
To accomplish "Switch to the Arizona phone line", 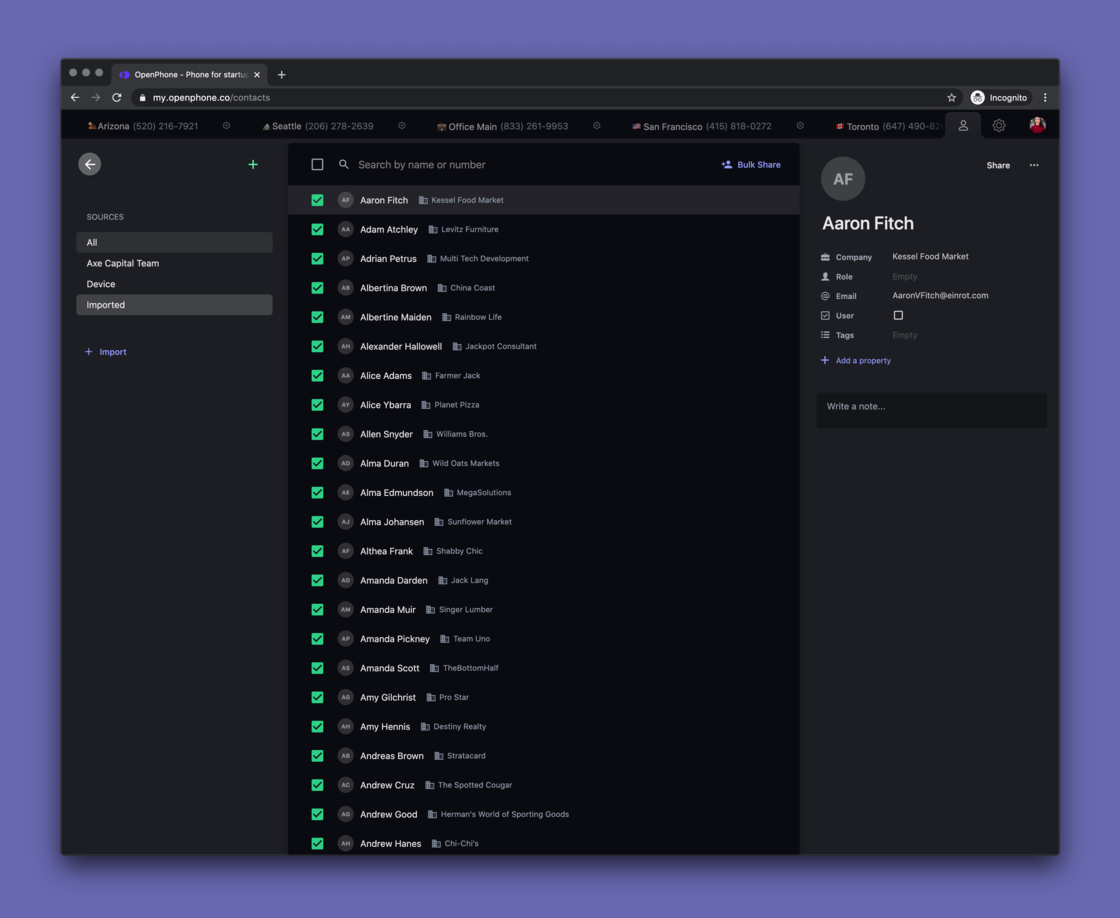I will [143, 126].
